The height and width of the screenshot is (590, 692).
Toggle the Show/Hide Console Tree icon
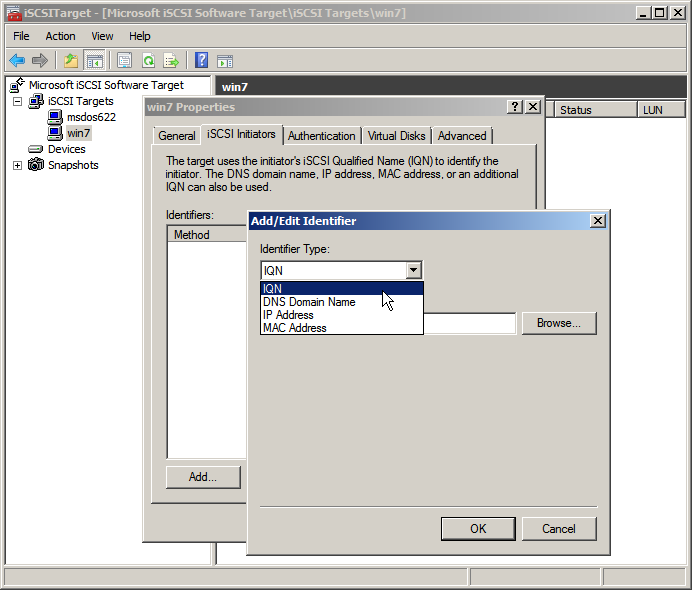(95, 61)
